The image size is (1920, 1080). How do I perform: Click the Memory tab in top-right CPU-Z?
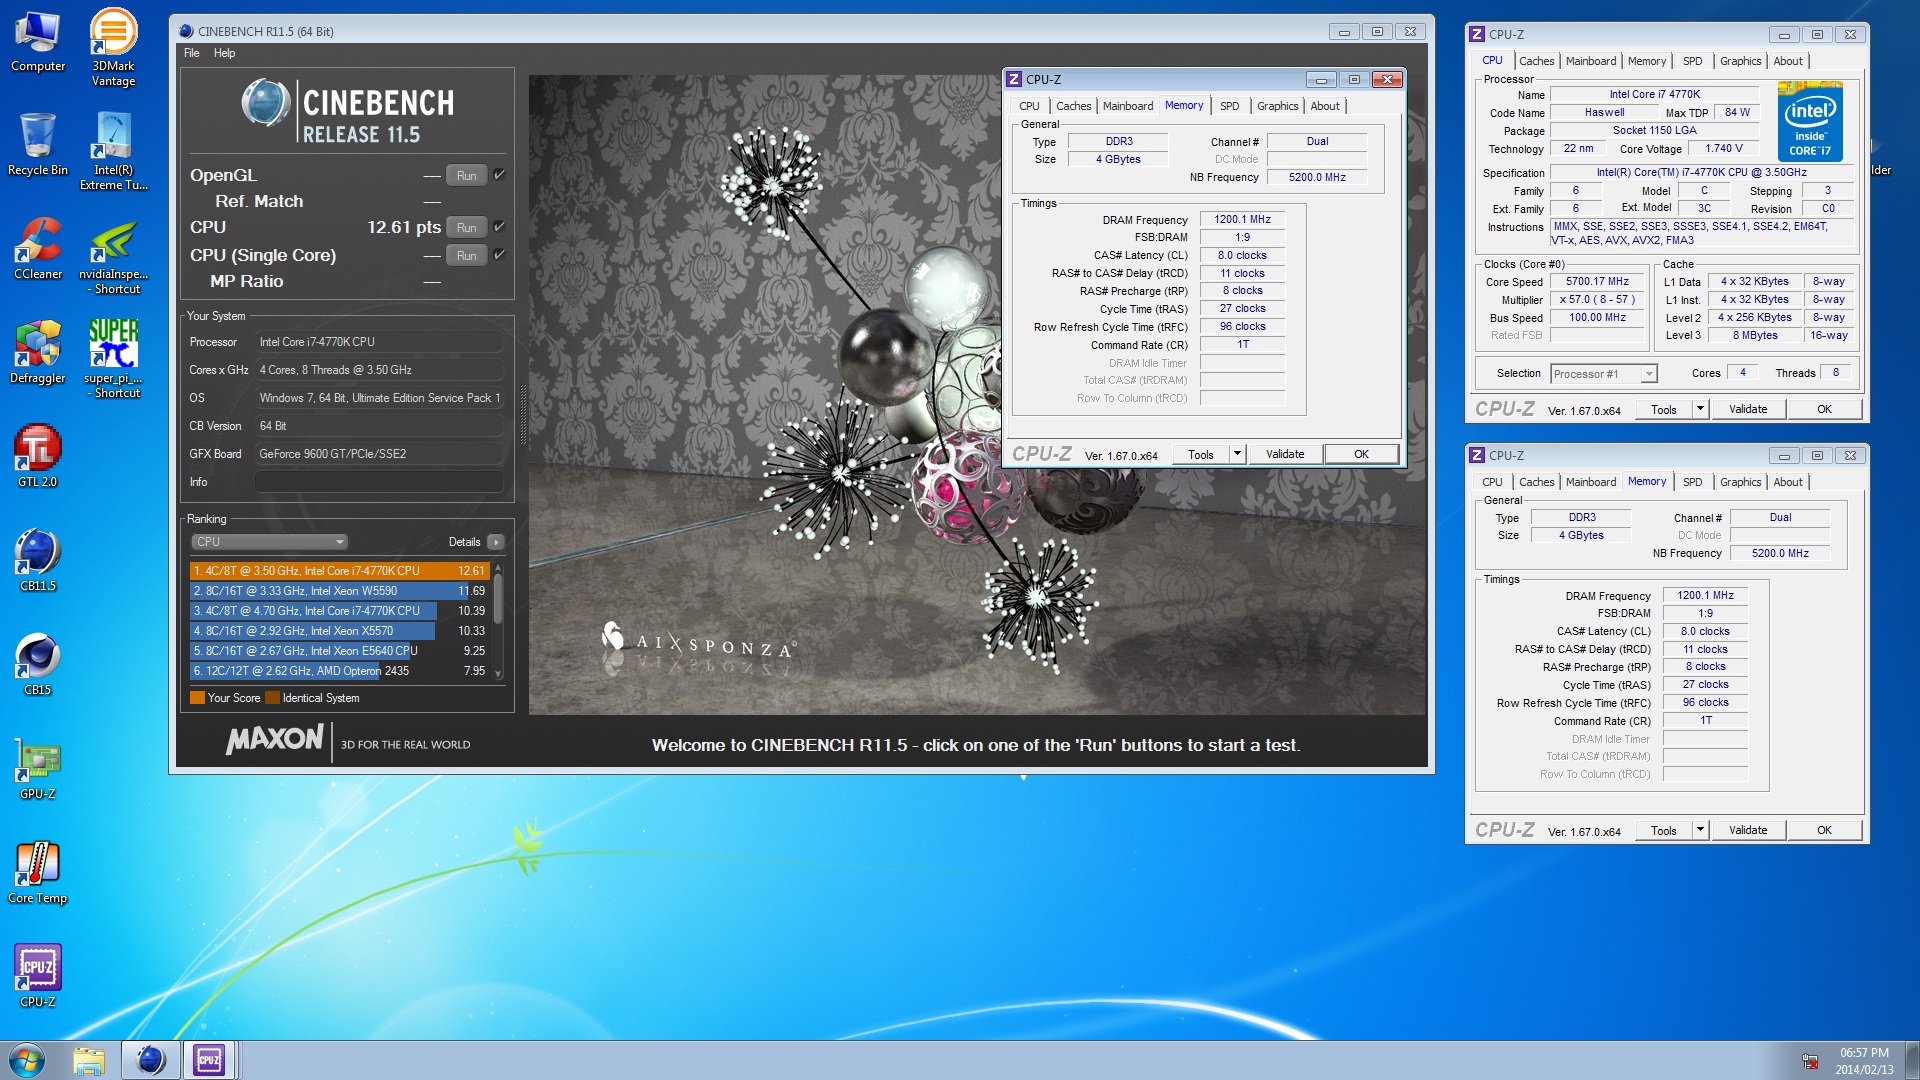pyautogui.click(x=1646, y=61)
